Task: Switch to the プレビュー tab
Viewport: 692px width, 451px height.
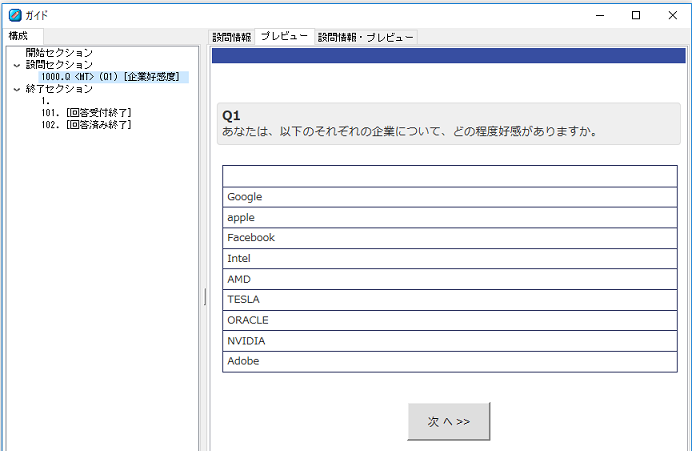Action: click(x=285, y=36)
